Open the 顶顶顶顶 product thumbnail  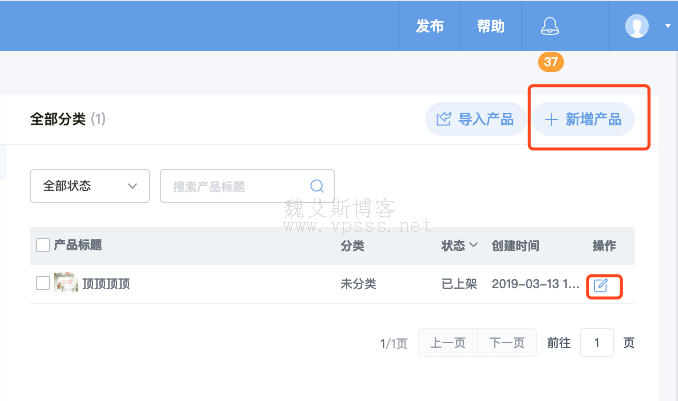(x=66, y=283)
